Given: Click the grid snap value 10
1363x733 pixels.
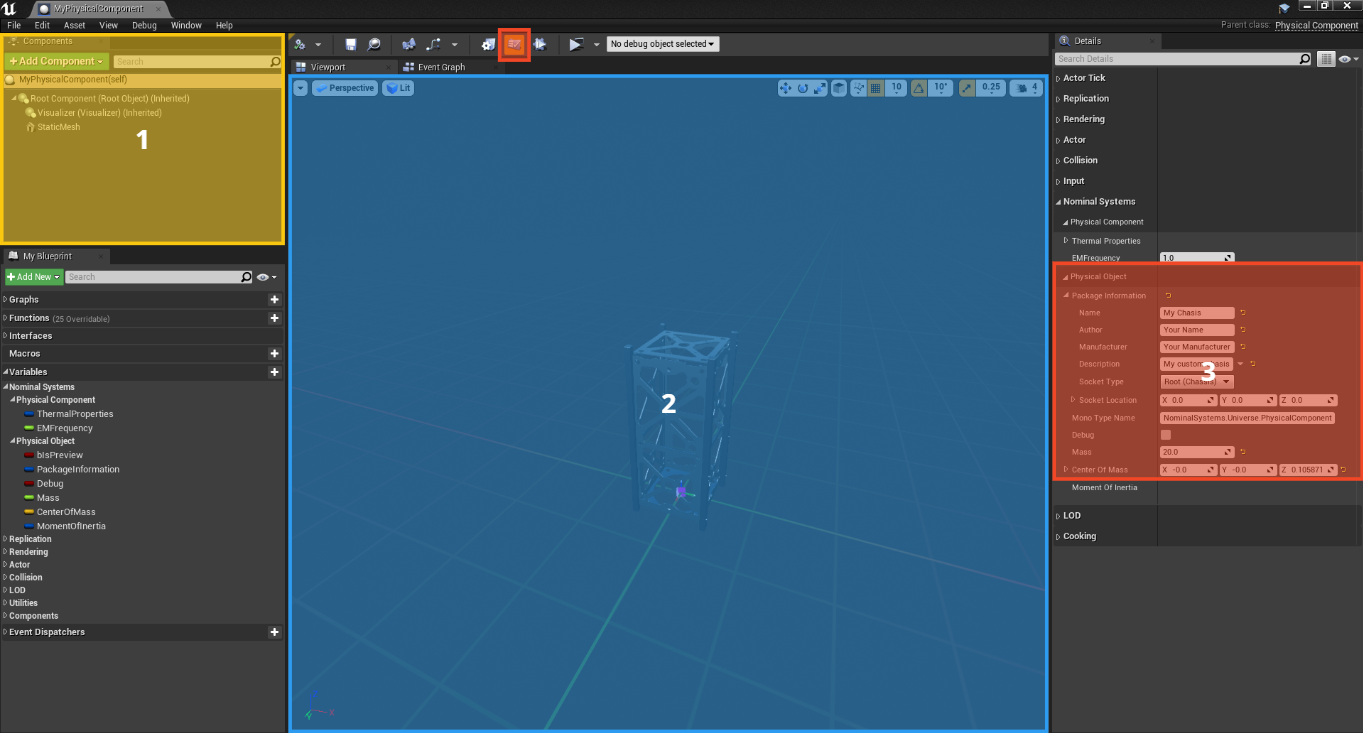Looking at the screenshot, I should pyautogui.click(x=896, y=88).
